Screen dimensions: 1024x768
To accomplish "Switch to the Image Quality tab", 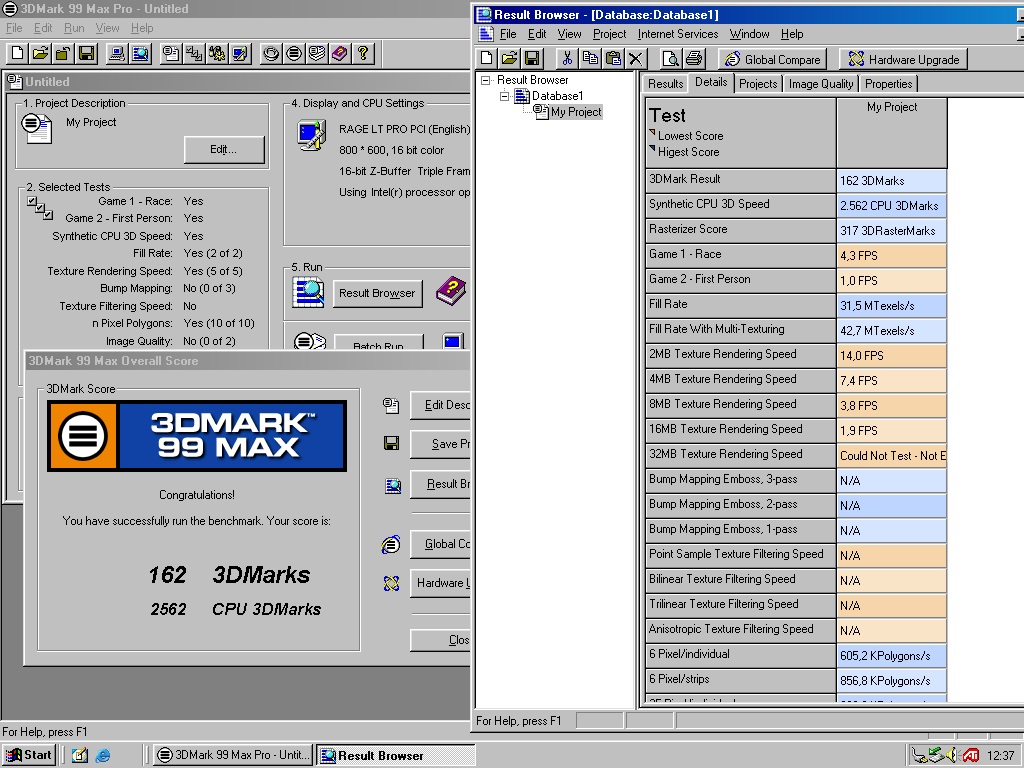I will click(821, 84).
